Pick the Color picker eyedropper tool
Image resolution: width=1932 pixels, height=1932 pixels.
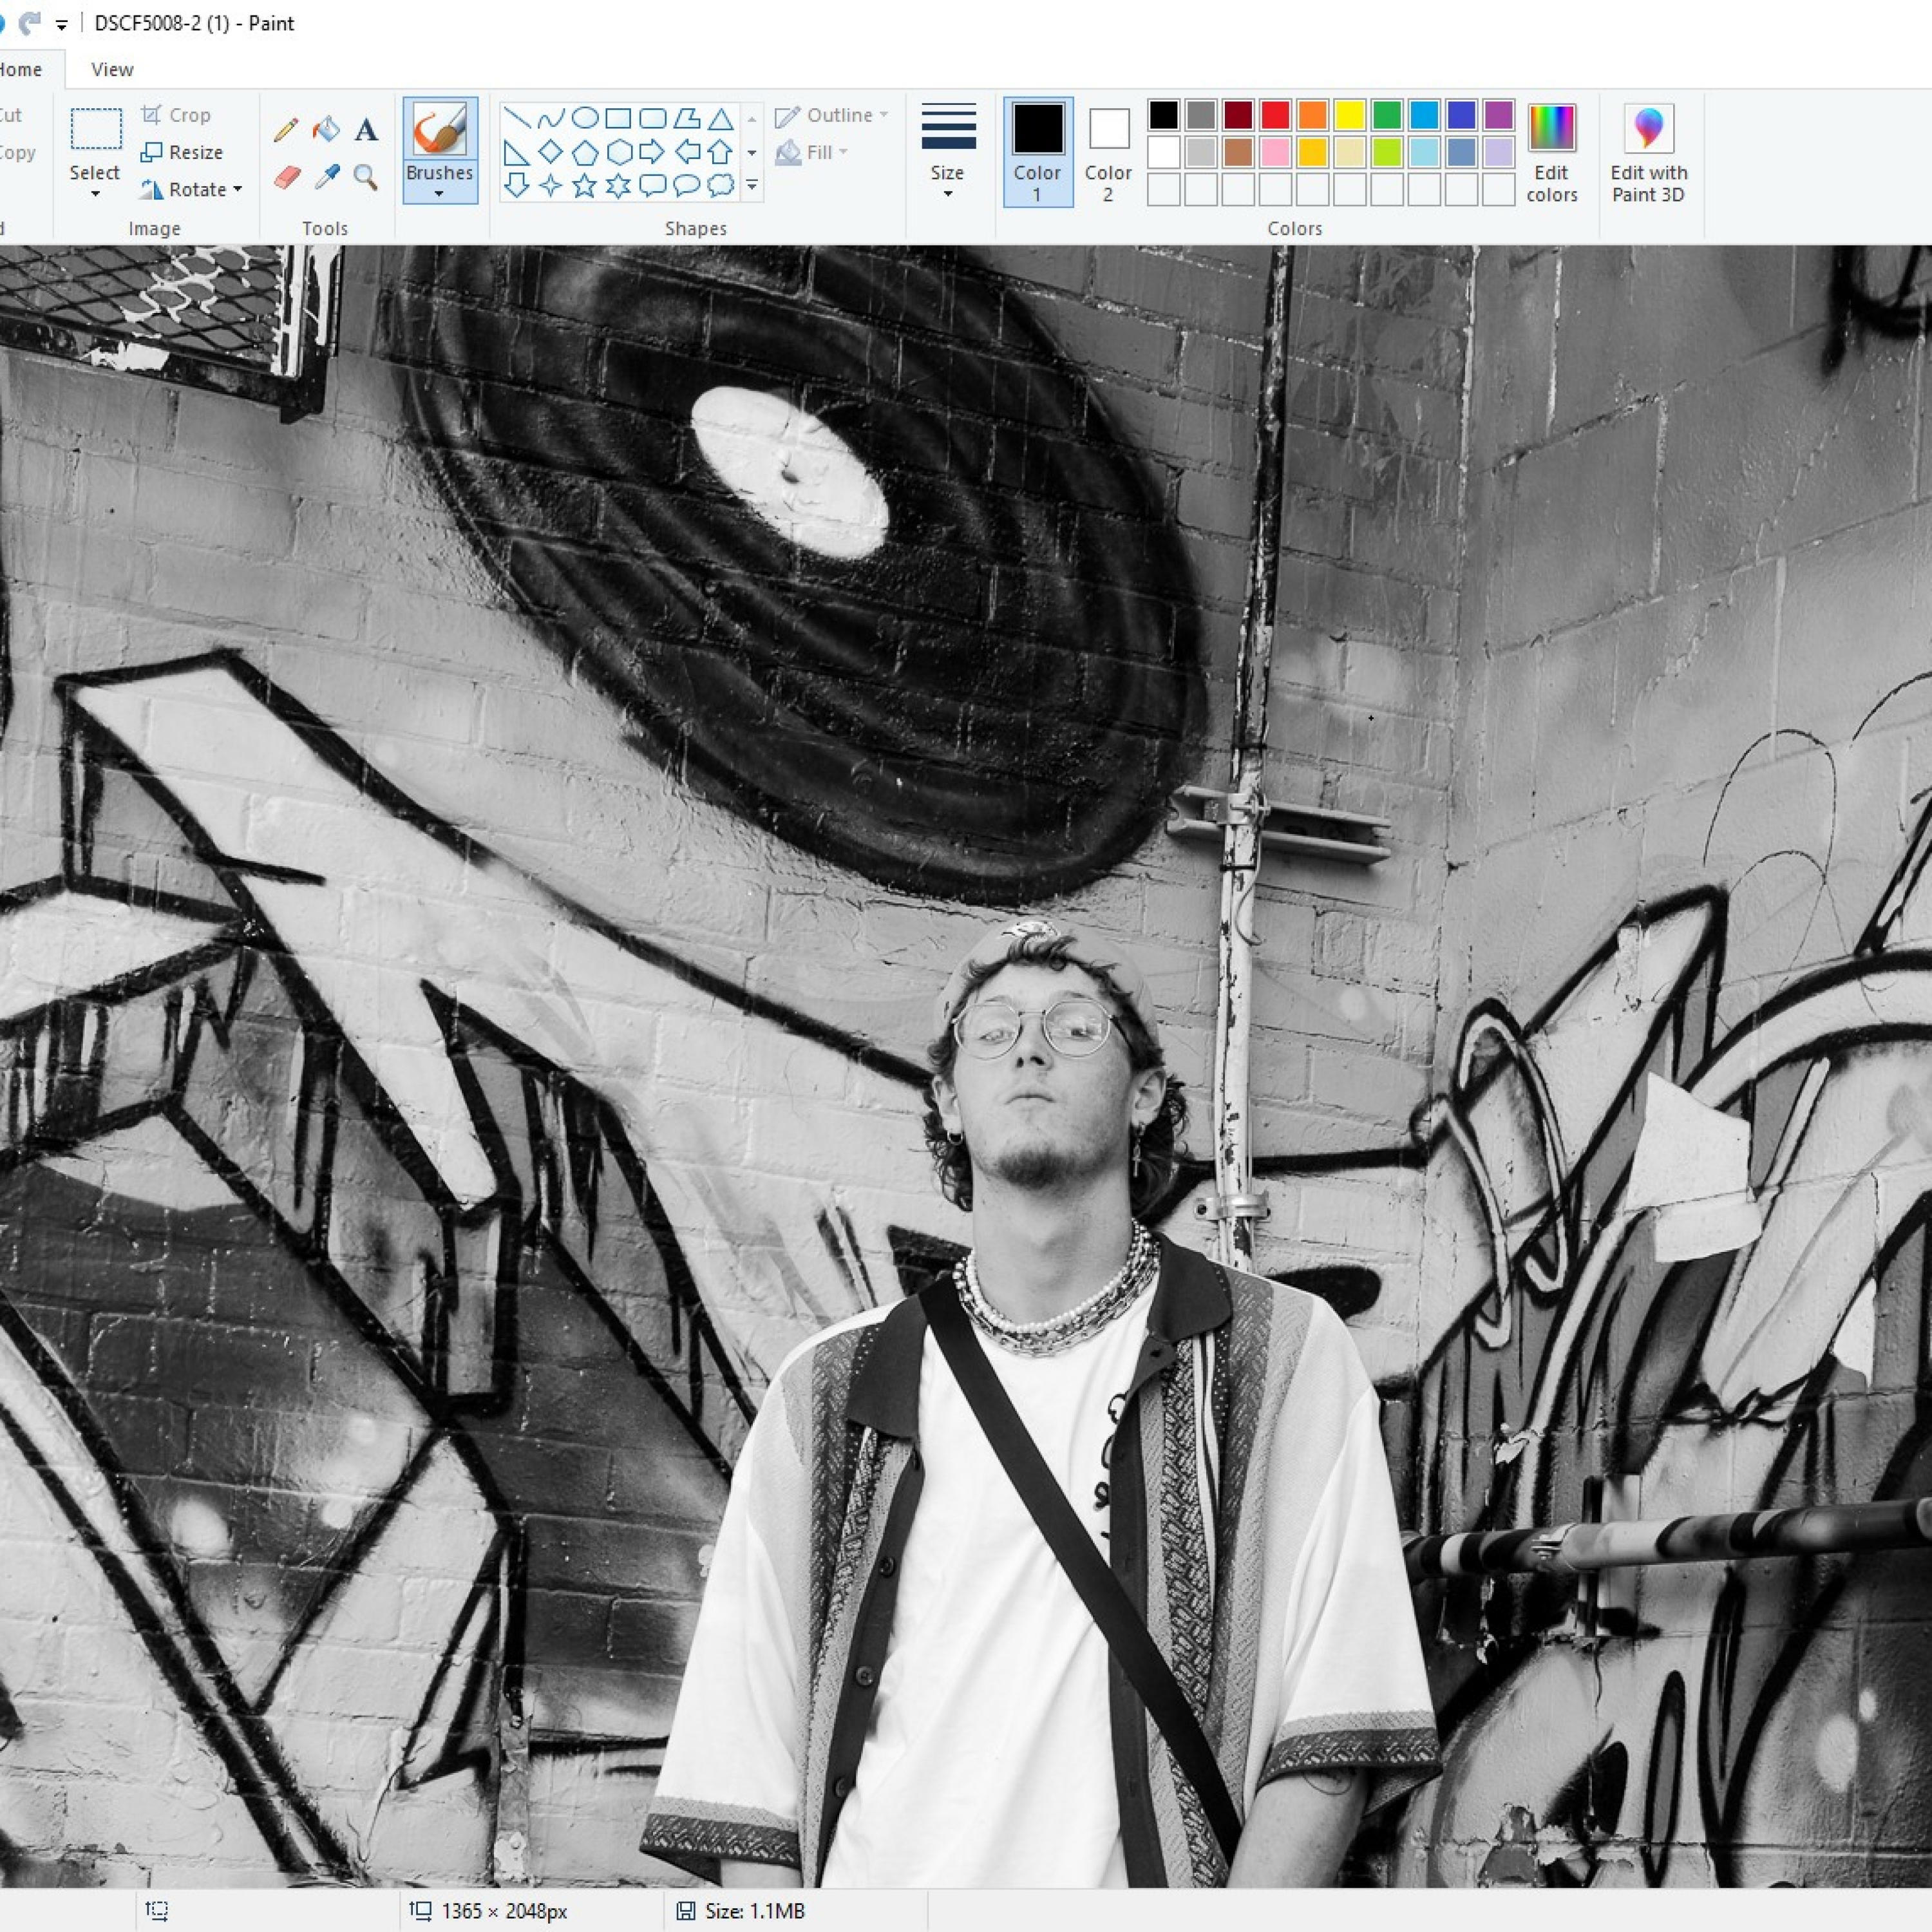[x=326, y=178]
